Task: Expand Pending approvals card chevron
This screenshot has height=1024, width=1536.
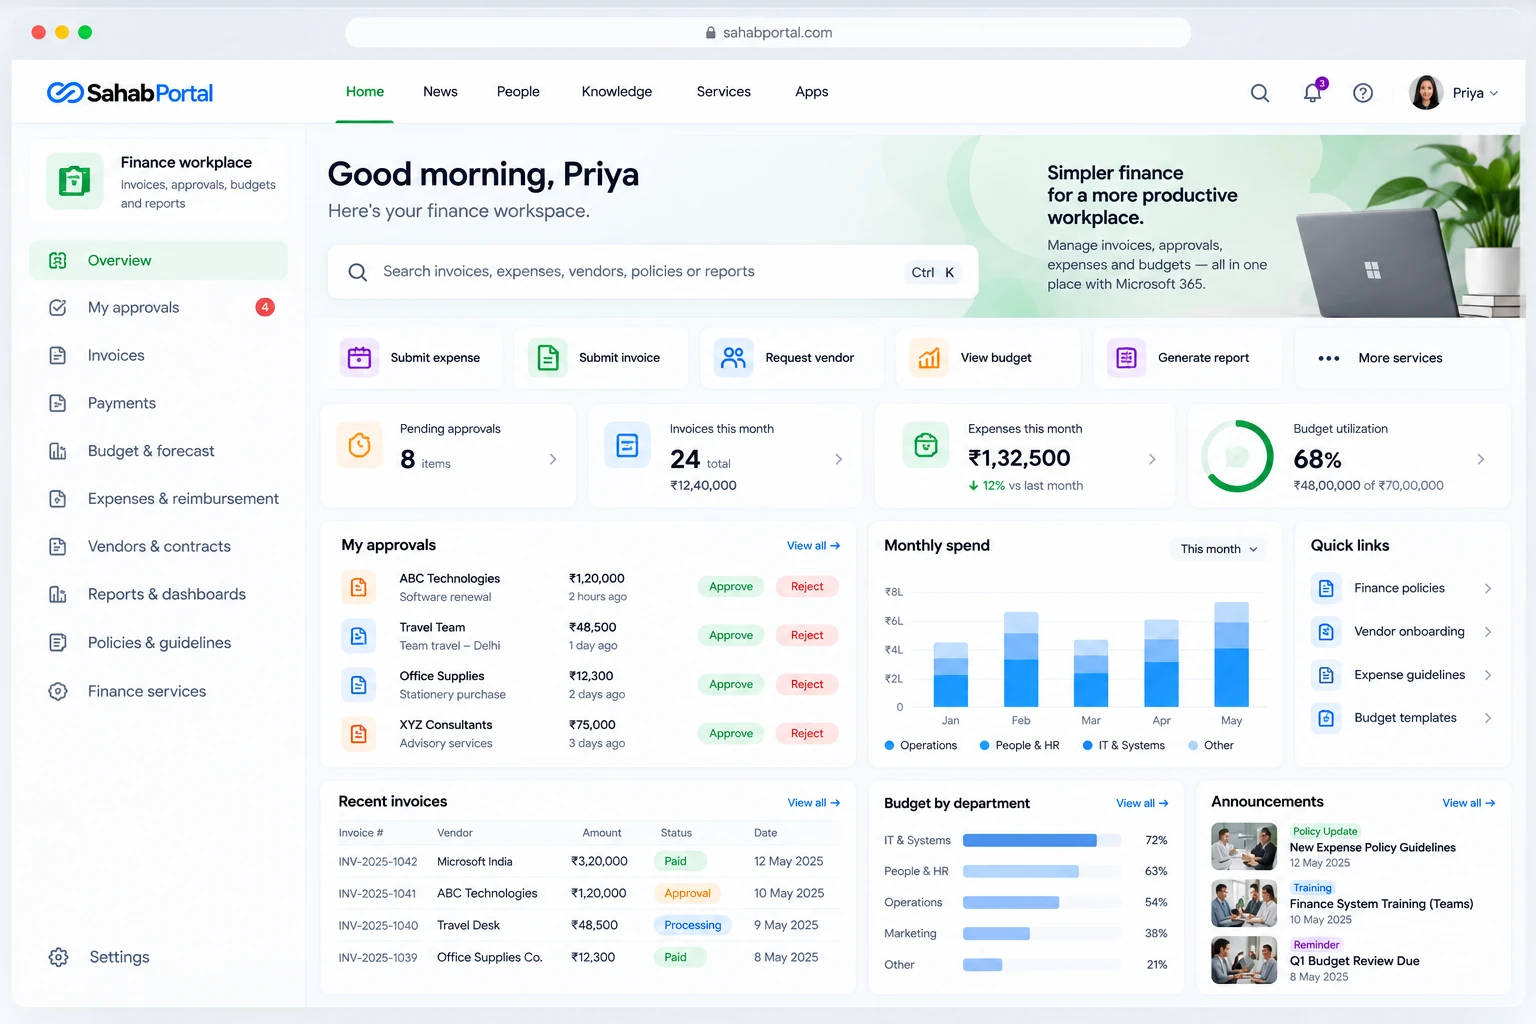Action: pos(553,459)
